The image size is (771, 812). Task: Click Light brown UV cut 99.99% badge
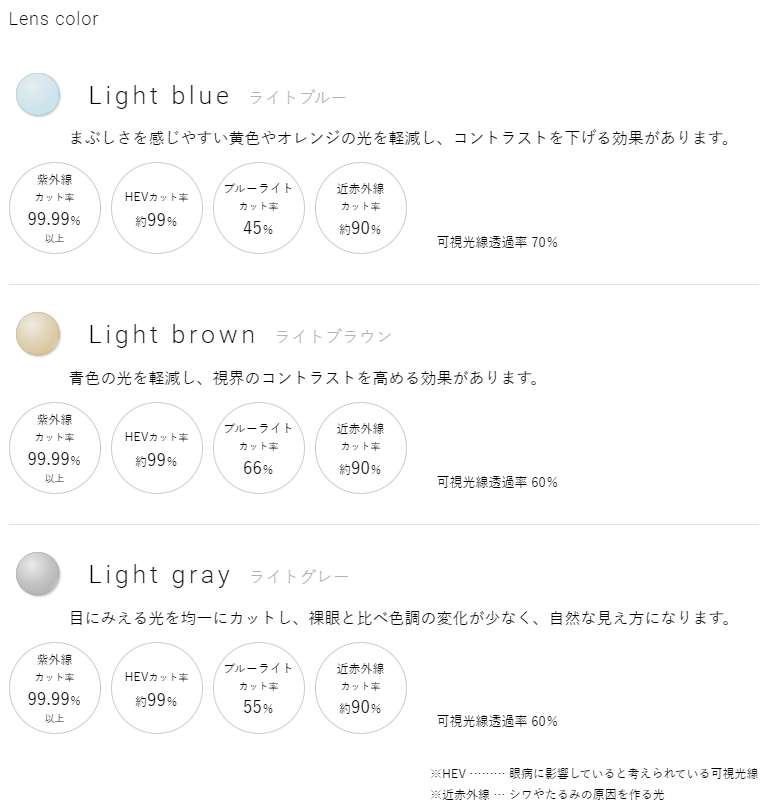pyautogui.click(x=54, y=448)
